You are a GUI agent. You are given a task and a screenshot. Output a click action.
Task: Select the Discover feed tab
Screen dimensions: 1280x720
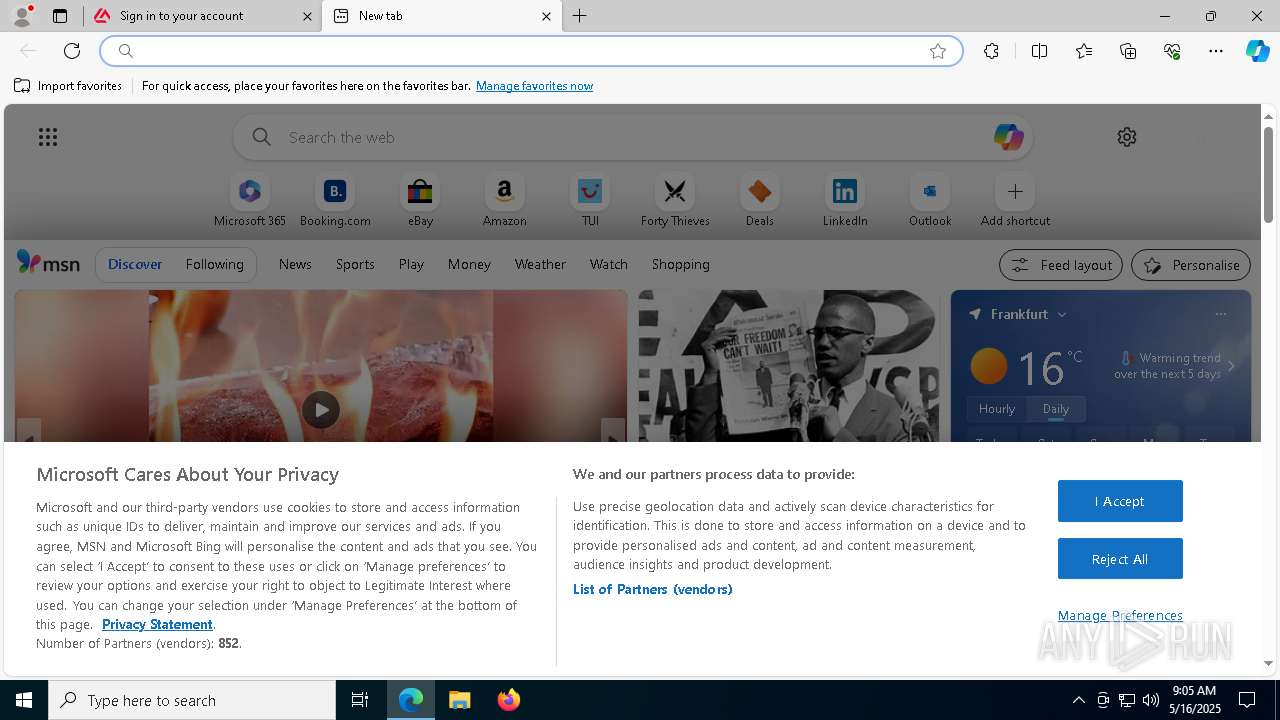135,264
